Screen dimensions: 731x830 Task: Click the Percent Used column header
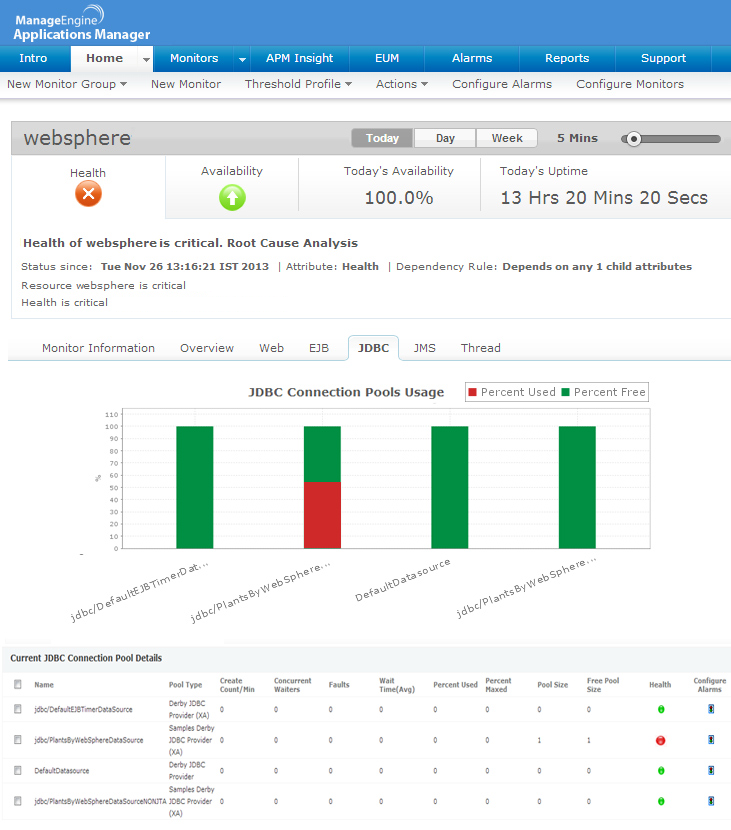(x=455, y=684)
